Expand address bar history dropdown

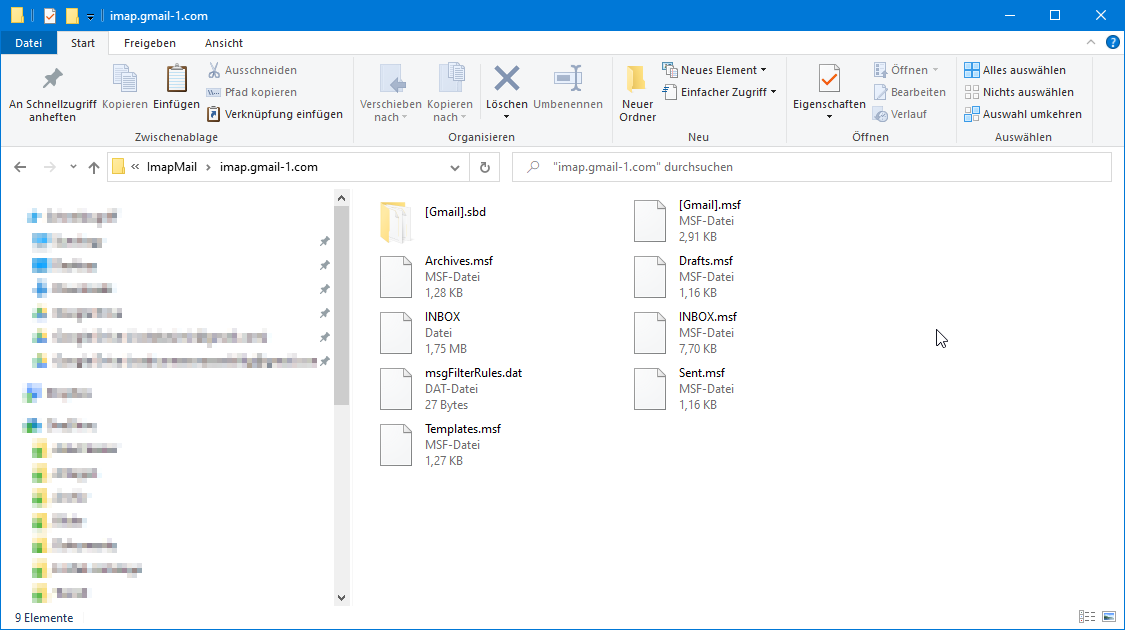coord(455,167)
